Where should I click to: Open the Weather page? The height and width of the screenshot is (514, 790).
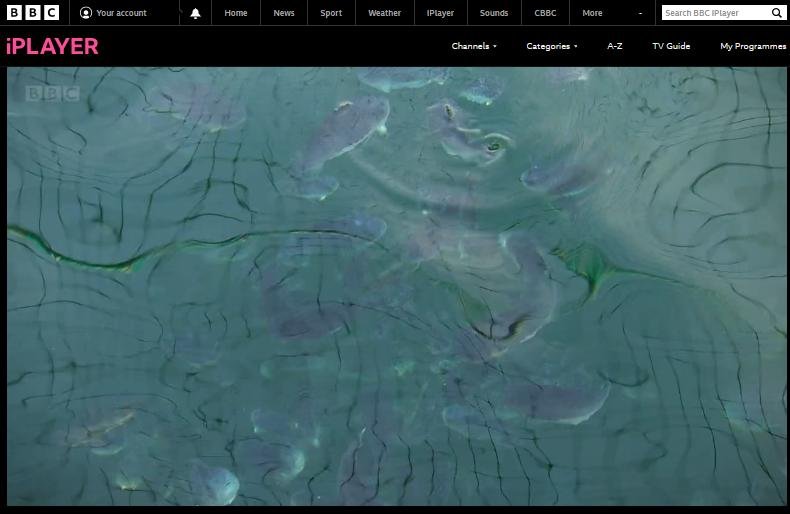[384, 13]
